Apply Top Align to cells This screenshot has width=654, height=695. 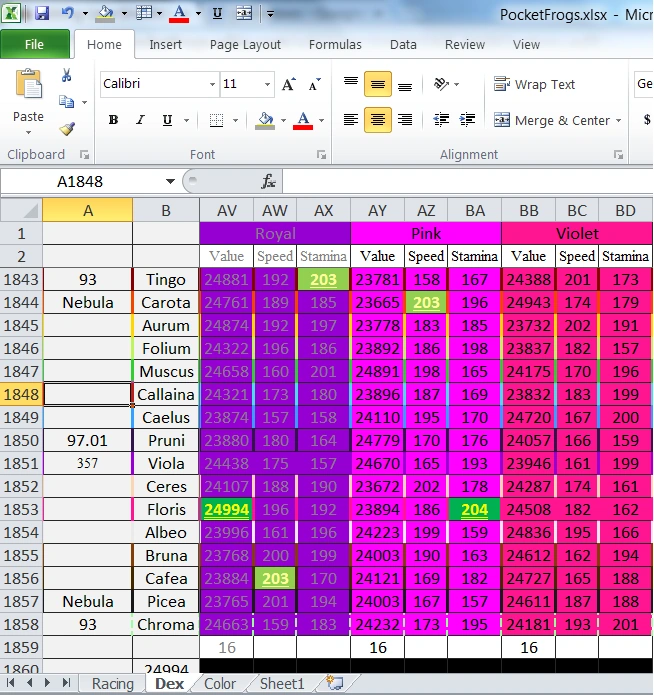tap(351, 84)
